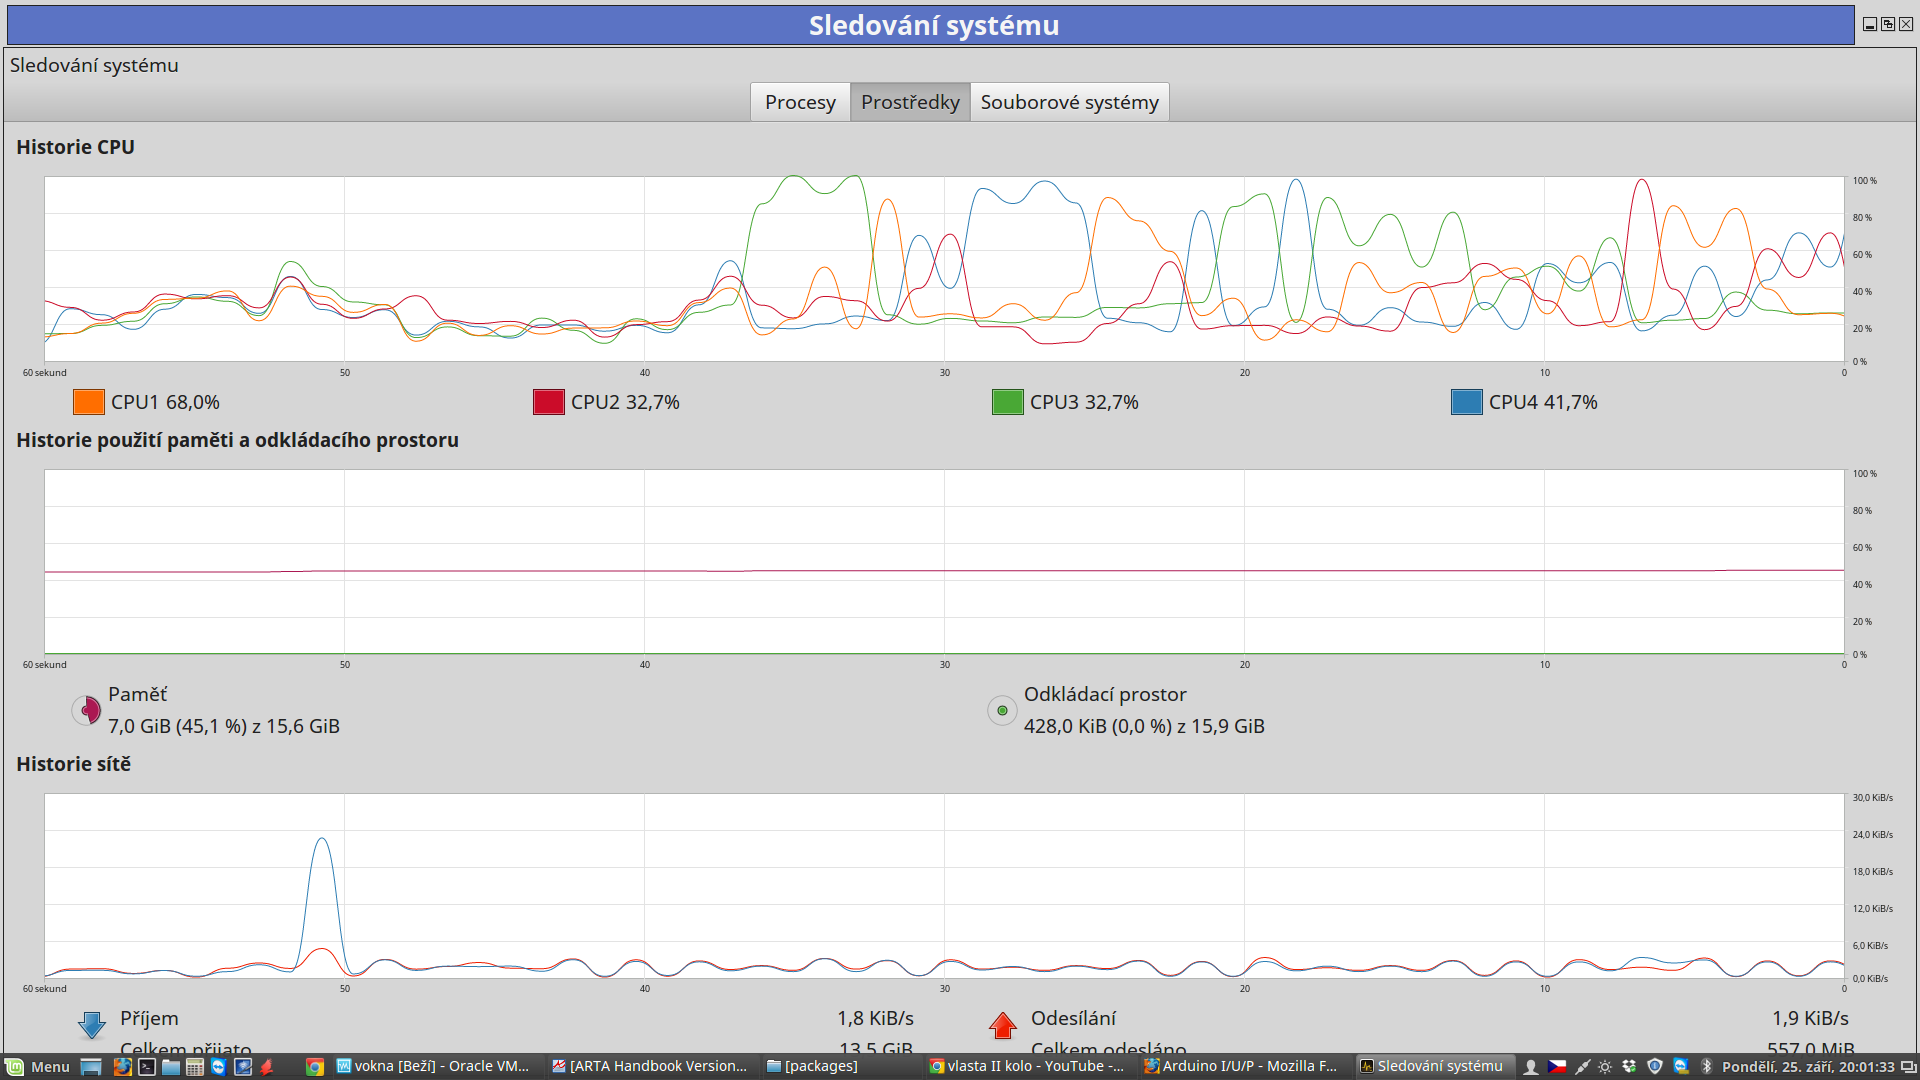
Task: Open the CPU3 green color picker
Action: [x=1007, y=402]
